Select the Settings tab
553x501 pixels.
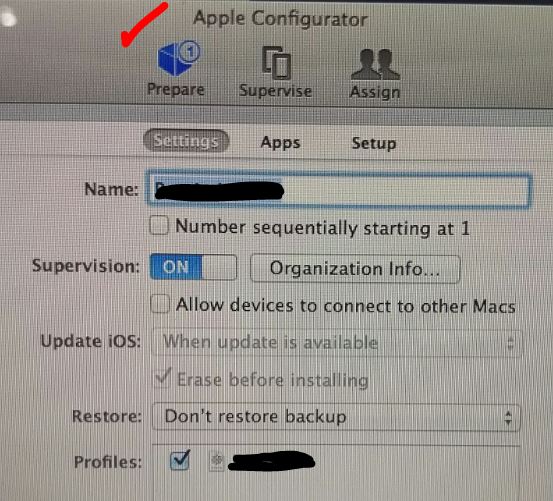coord(186,141)
